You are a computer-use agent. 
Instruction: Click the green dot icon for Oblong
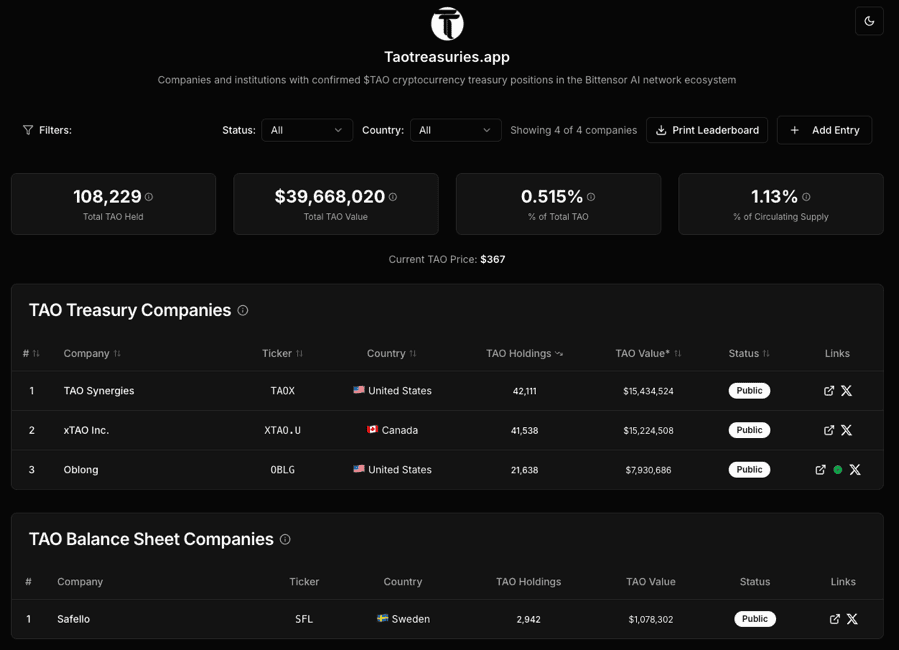[x=838, y=470]
